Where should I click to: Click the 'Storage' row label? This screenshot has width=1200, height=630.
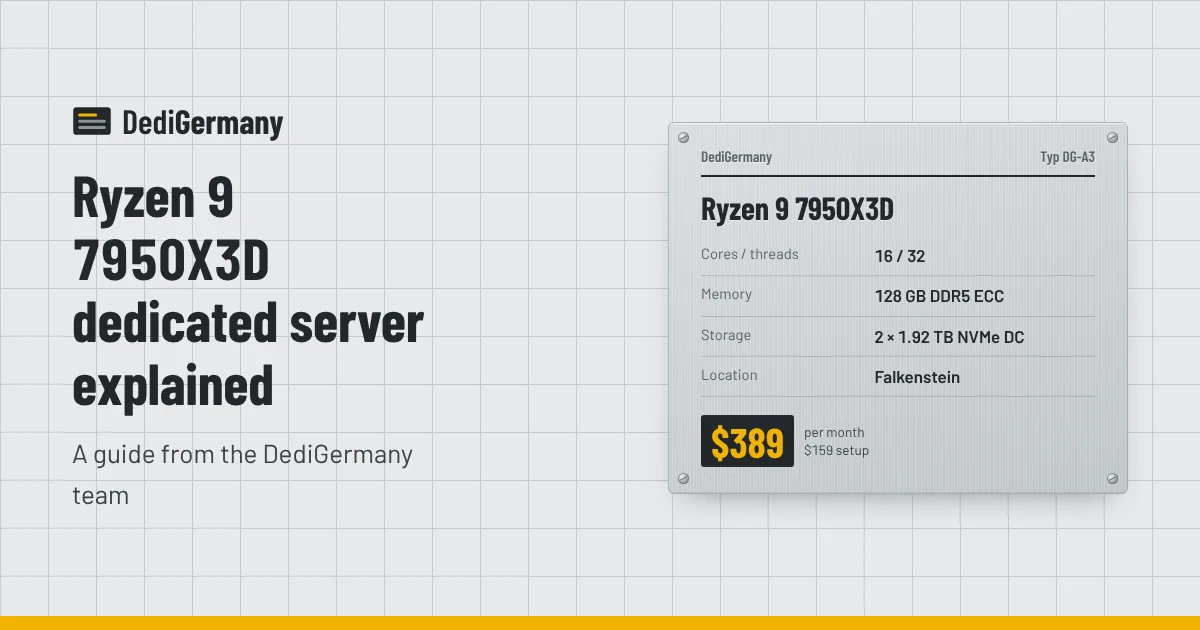726,335
